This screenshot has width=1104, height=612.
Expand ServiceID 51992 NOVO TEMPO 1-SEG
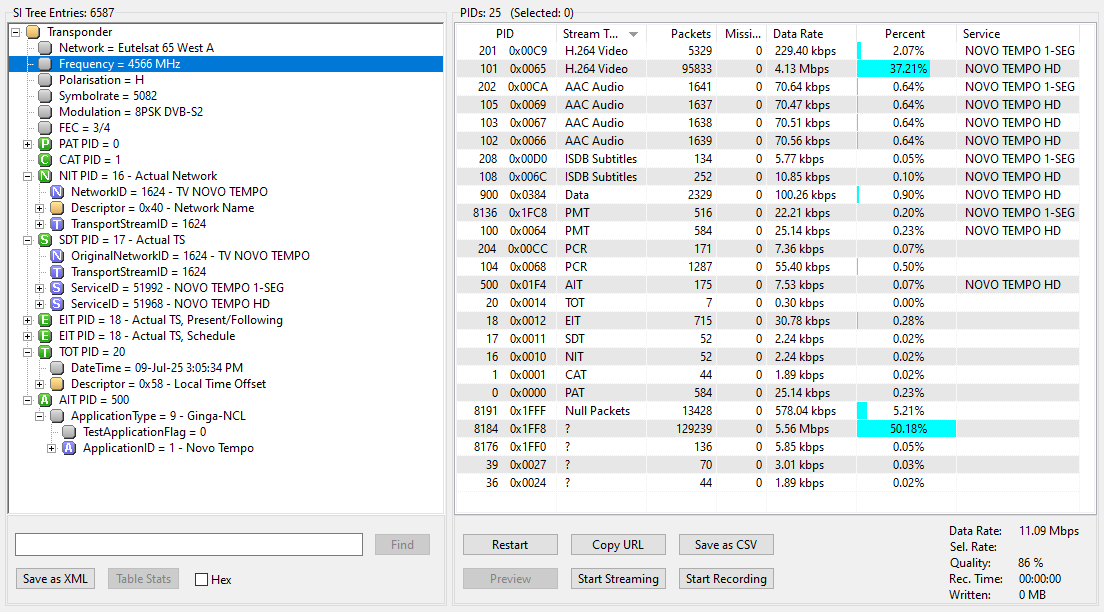click(39, 288)
